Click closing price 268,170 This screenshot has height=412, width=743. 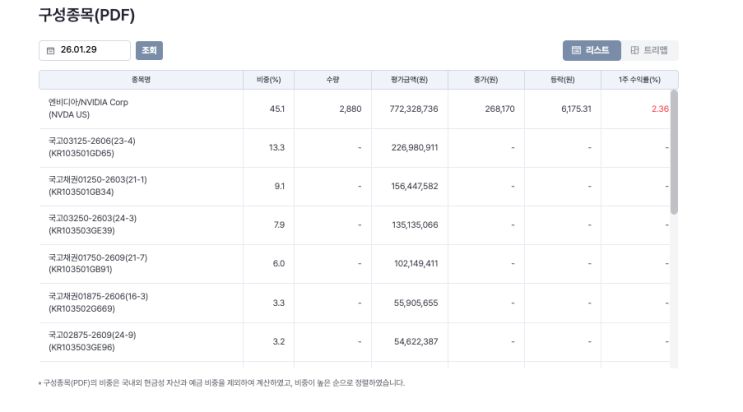tap(499, 109)
